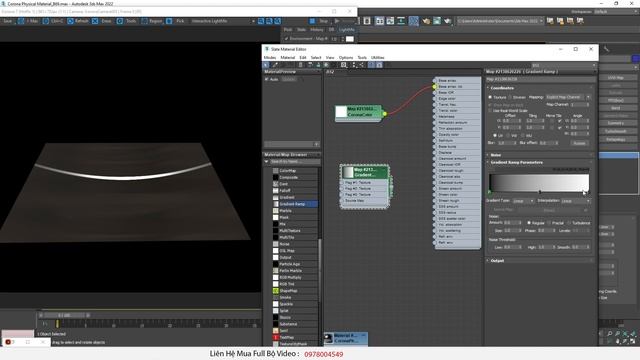Viewport: 640px width, 360px height.
Task: Expand the Noise rollout
Action: pyautogui.click(x=496, y=155)
